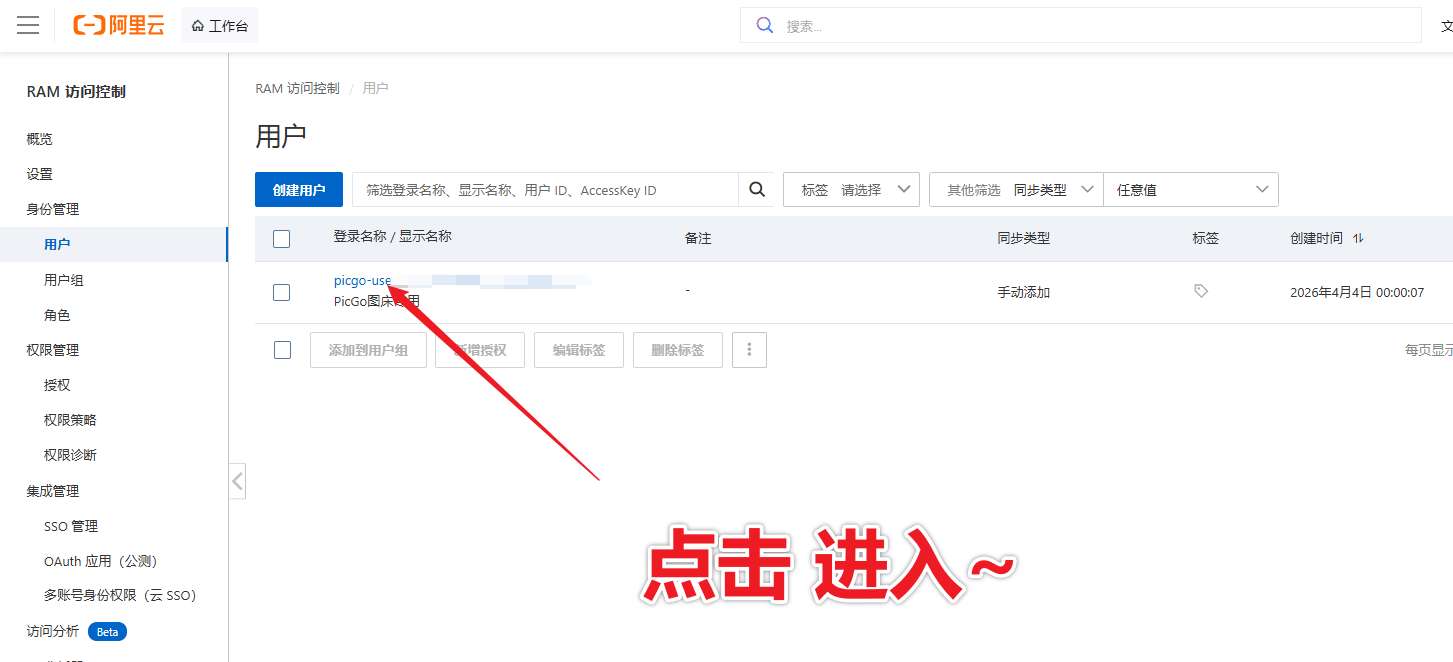Open 多账号身份权限（云 SSO）
The image size is (1453, 662).
pyautogui.click(x=120, y=595)
